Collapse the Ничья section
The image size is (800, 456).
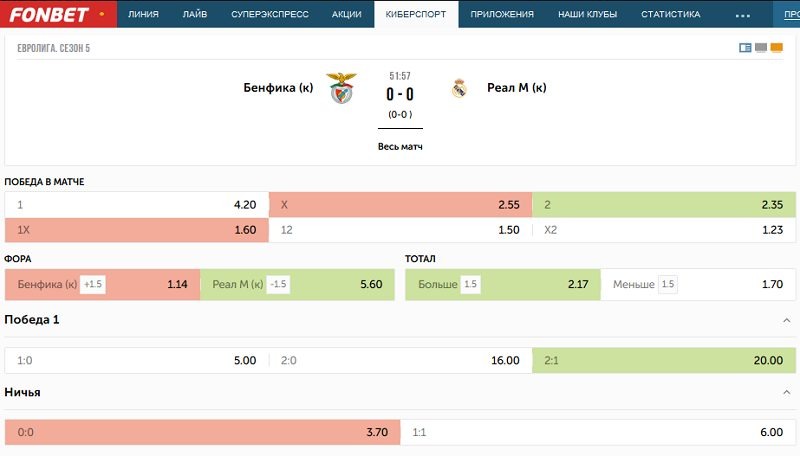pos(786,392)
